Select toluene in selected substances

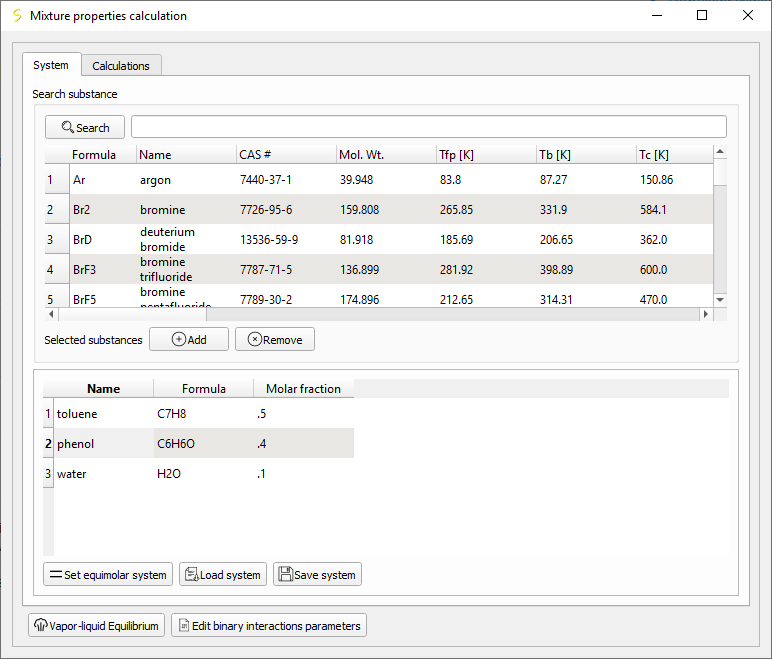[103, 414]
